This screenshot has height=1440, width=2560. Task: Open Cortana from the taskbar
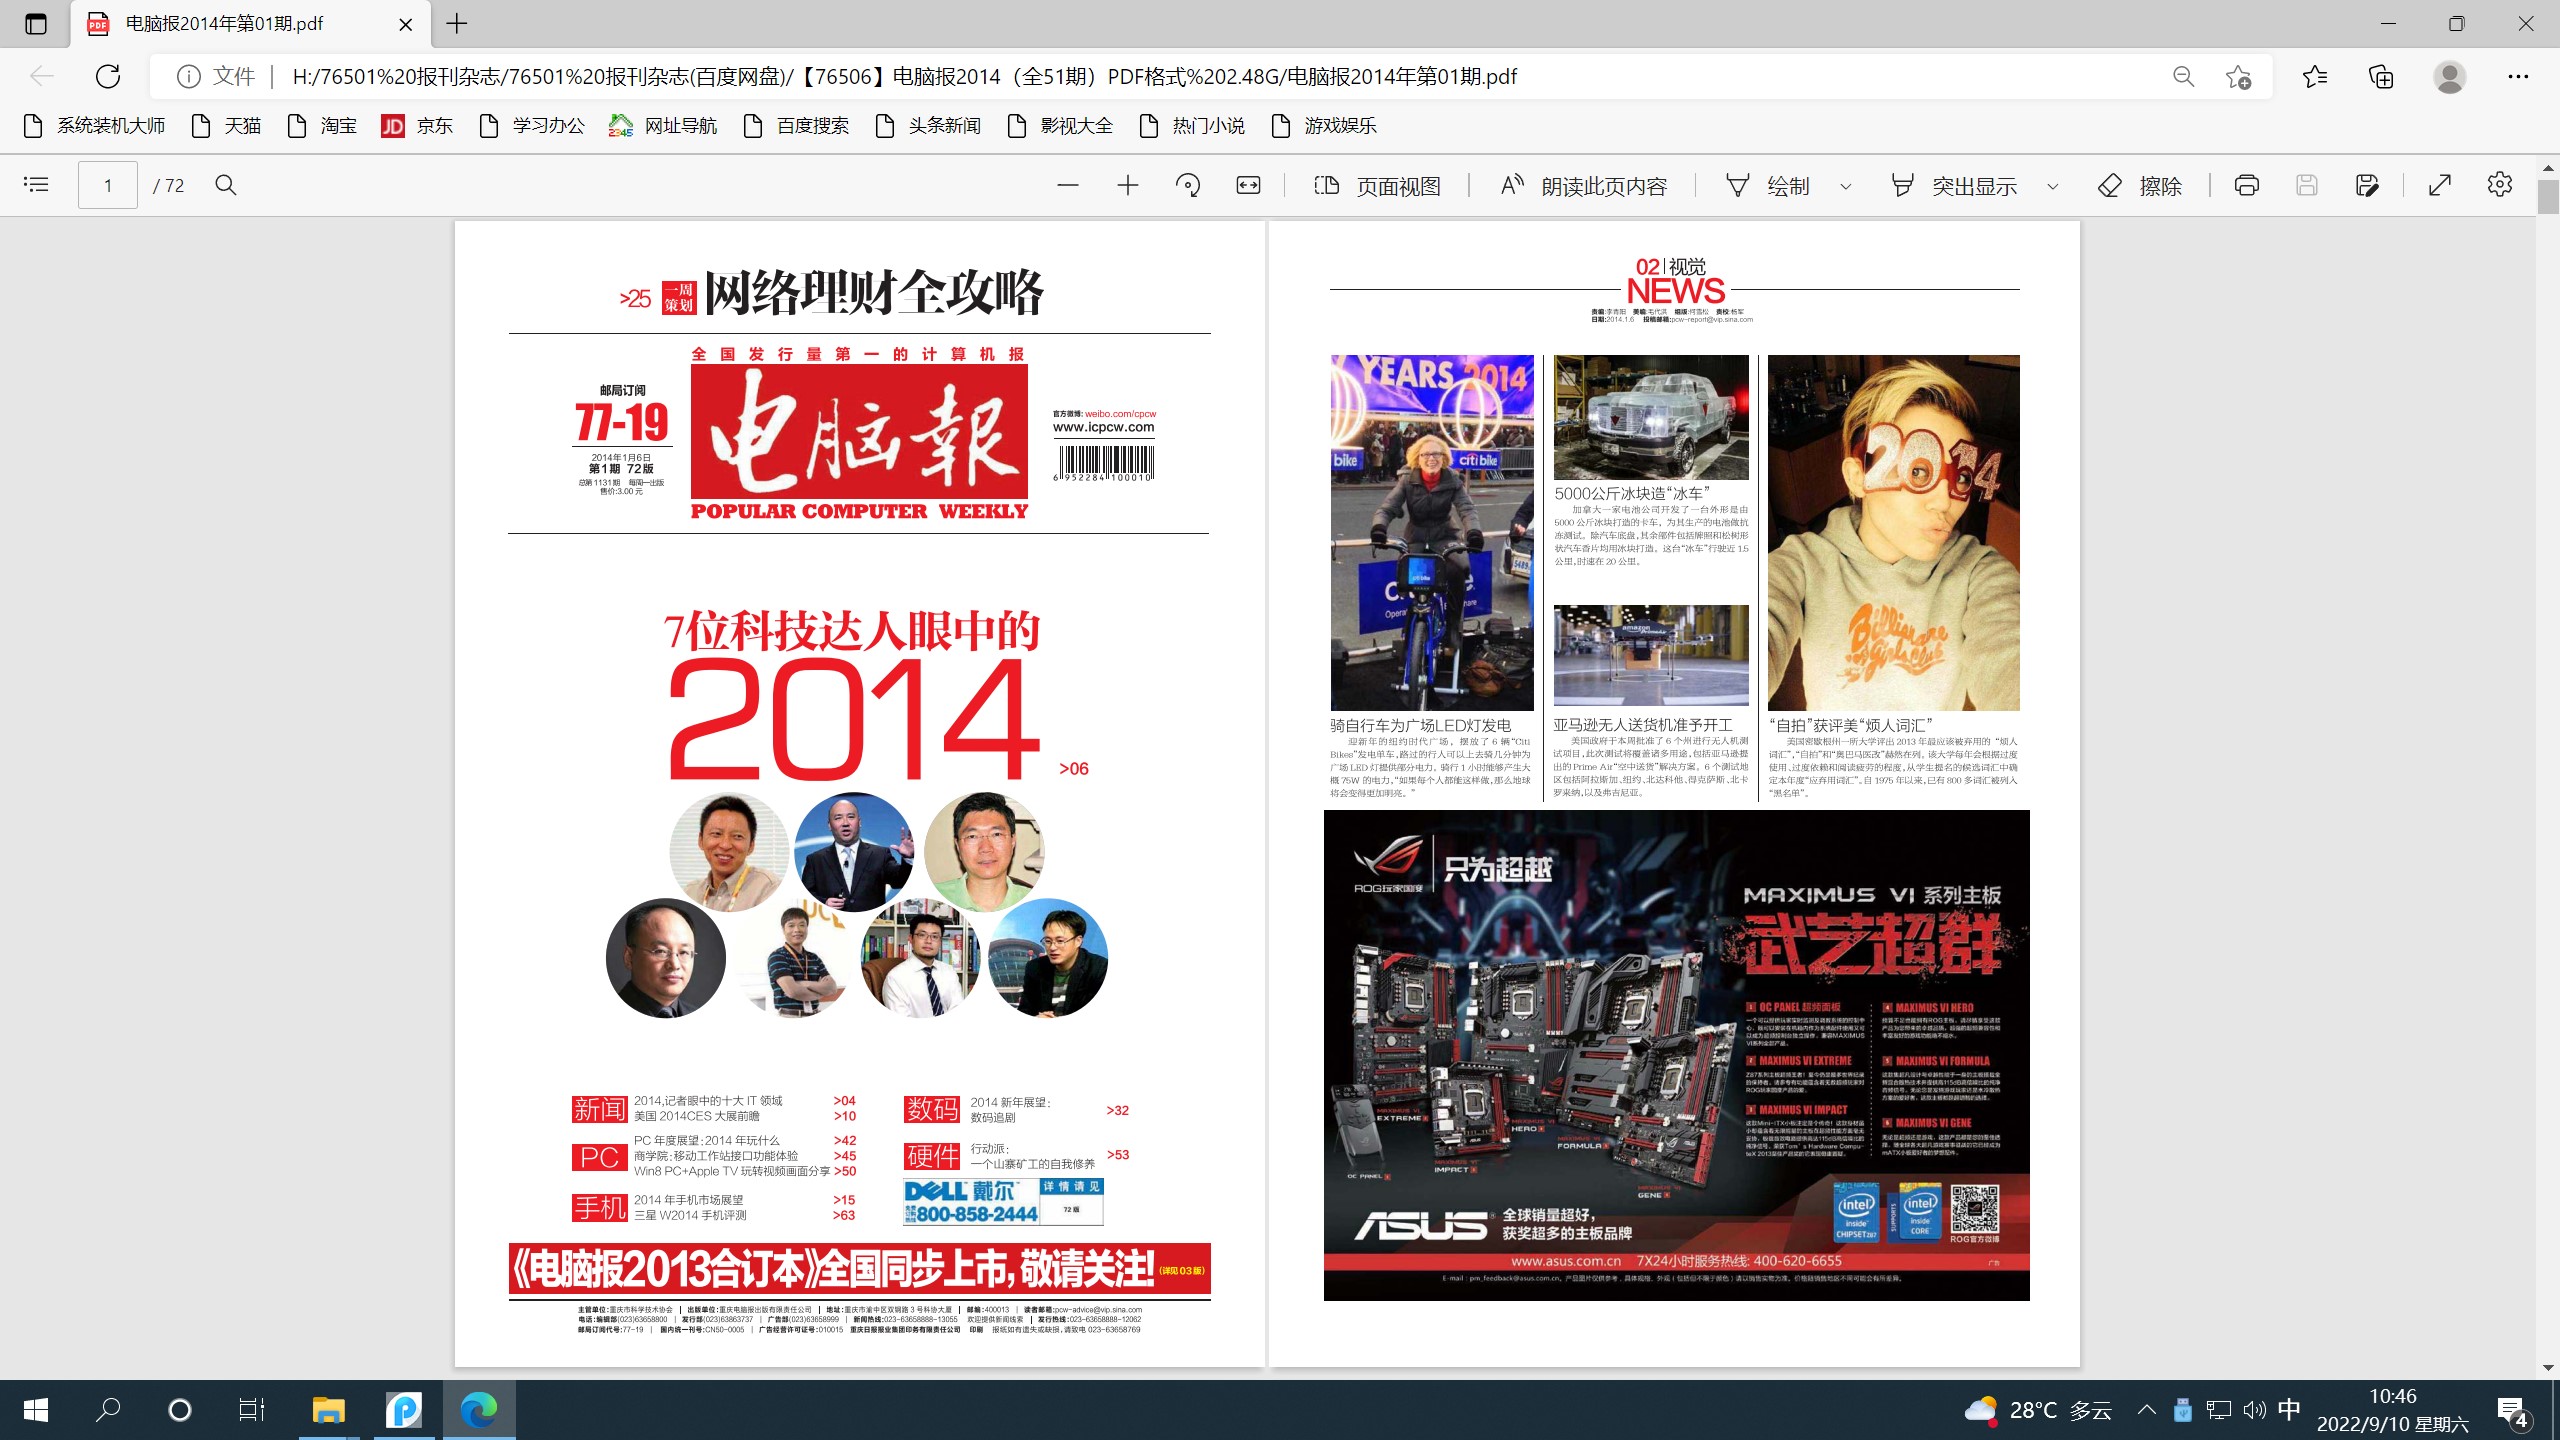click(x=180, y=1410)
